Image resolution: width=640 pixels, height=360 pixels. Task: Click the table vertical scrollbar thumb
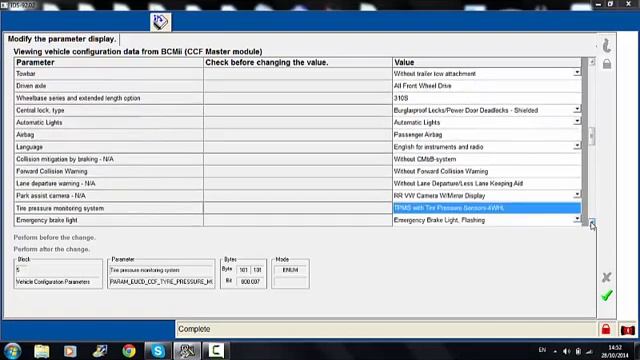point(592,136)
